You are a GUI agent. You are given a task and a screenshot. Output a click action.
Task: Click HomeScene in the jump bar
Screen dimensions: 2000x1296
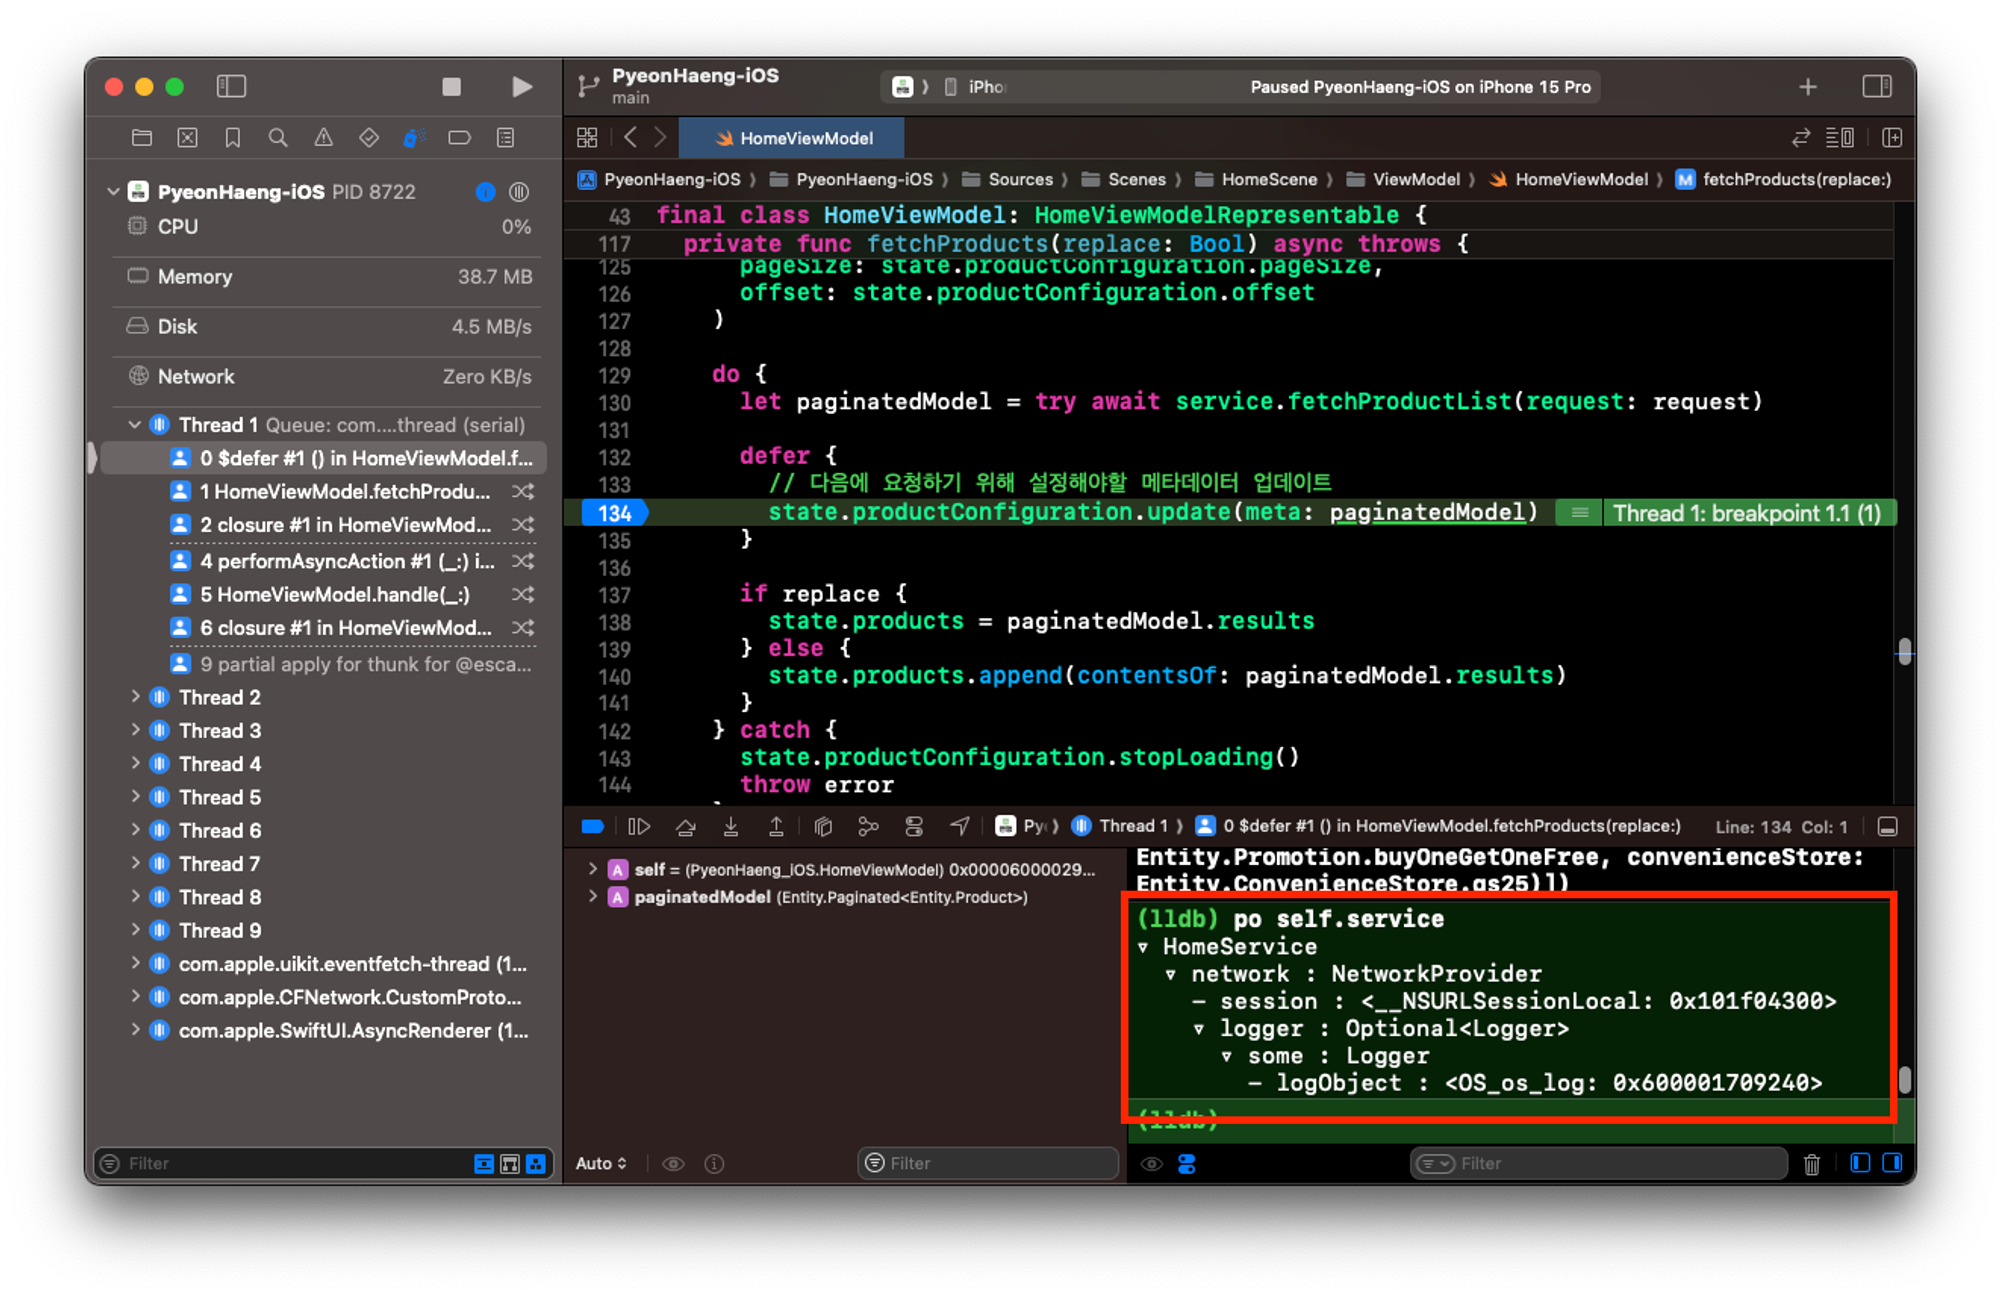pyautogui.click(x=1256, y=180)
